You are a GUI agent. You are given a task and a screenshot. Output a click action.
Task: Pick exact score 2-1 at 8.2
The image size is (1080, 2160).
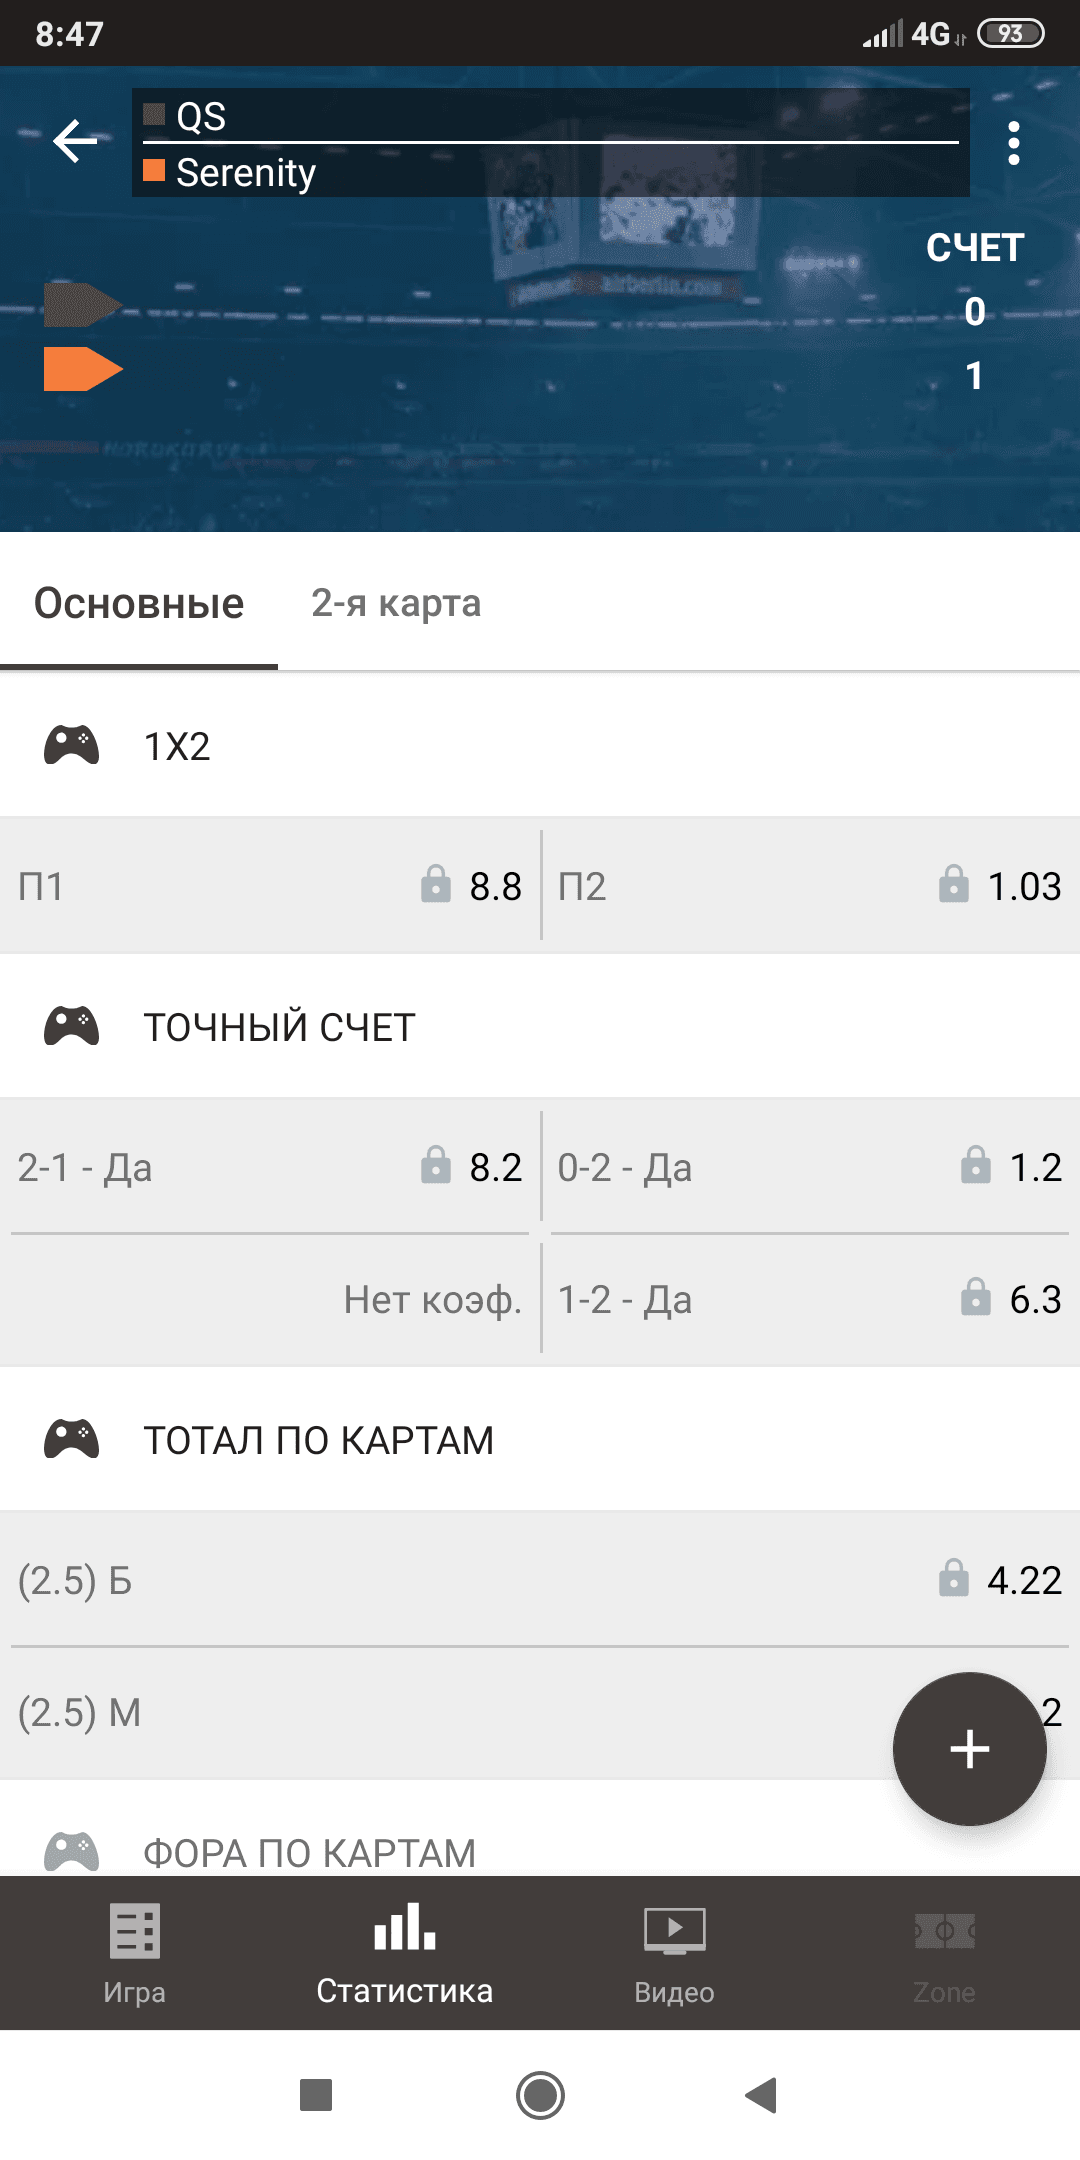point(270,1167)
